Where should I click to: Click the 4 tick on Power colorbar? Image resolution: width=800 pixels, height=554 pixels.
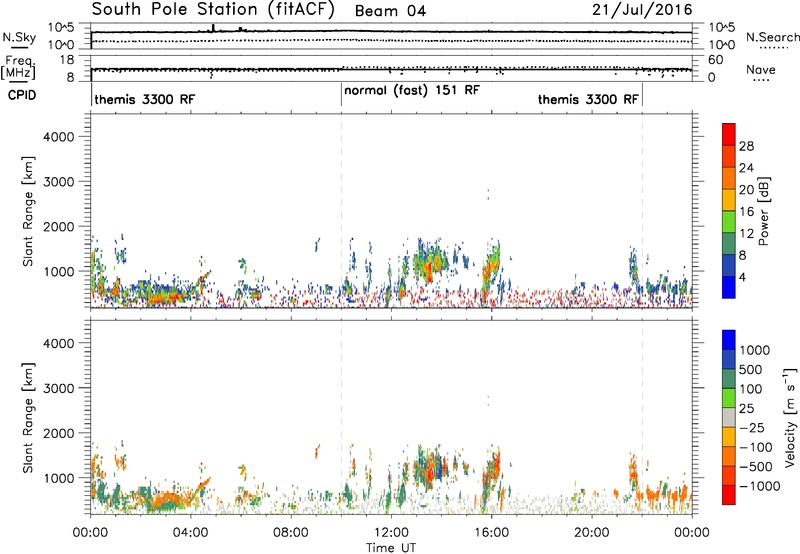pos(743,277)
